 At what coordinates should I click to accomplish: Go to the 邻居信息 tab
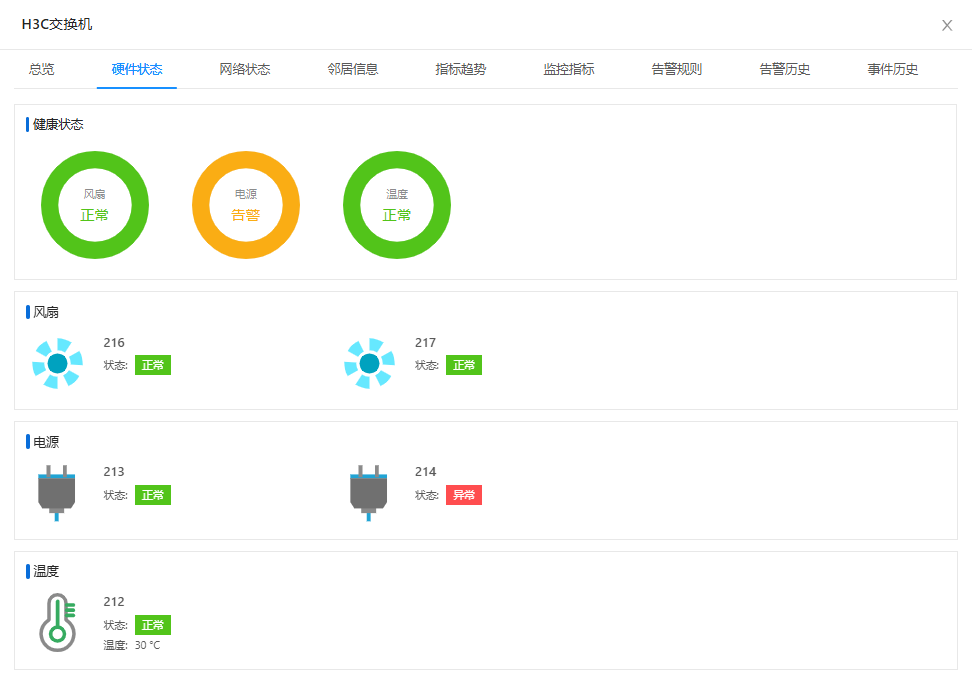[x=353, y=70]
